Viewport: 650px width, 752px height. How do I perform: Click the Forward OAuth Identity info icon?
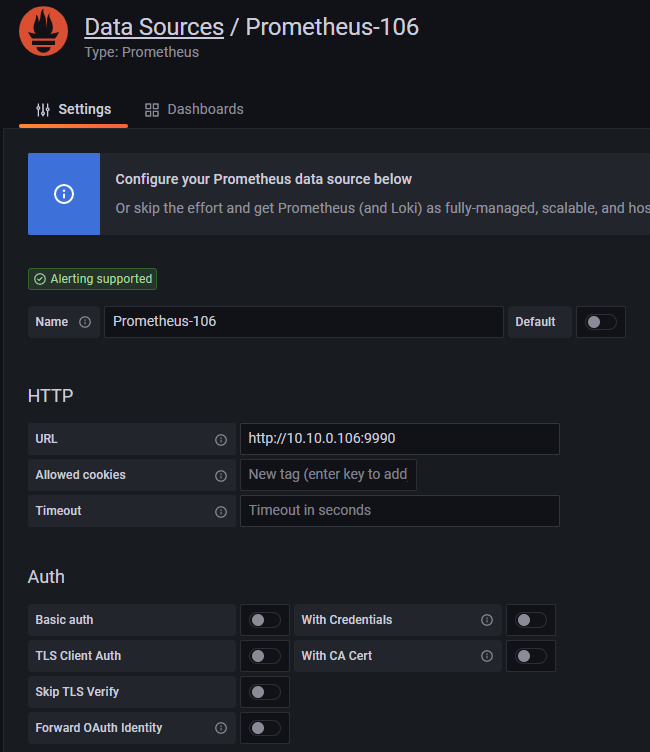click(x=221, y=728)
